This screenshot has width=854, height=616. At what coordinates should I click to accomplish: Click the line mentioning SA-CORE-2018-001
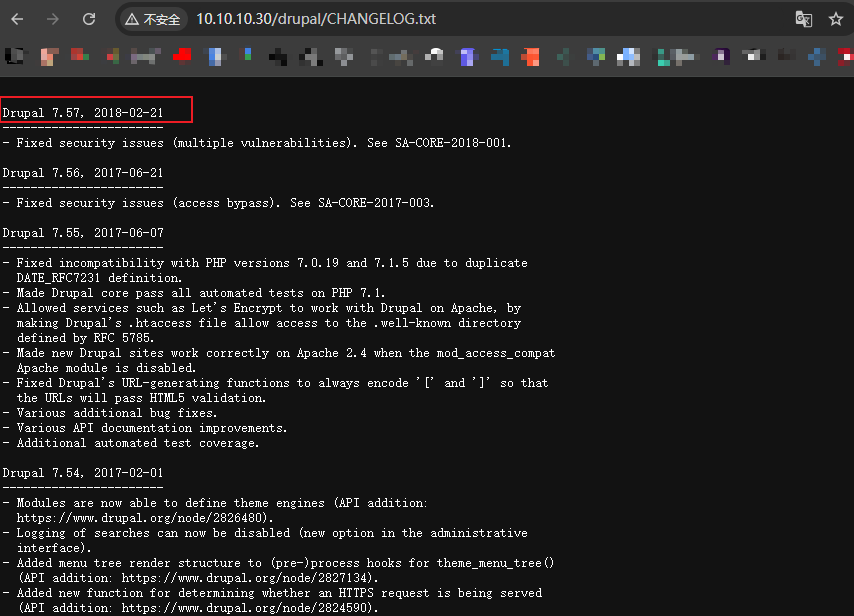257,143
